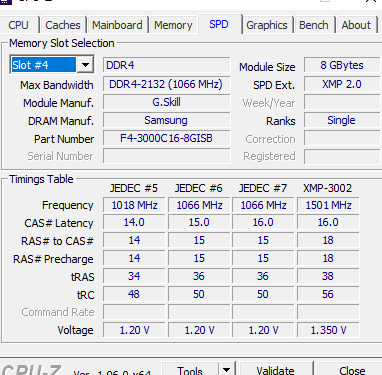Click the JEDEC #5 column header
Image resolution: width=382 pixels, height=375 pixels.
[x=134, y=188]
